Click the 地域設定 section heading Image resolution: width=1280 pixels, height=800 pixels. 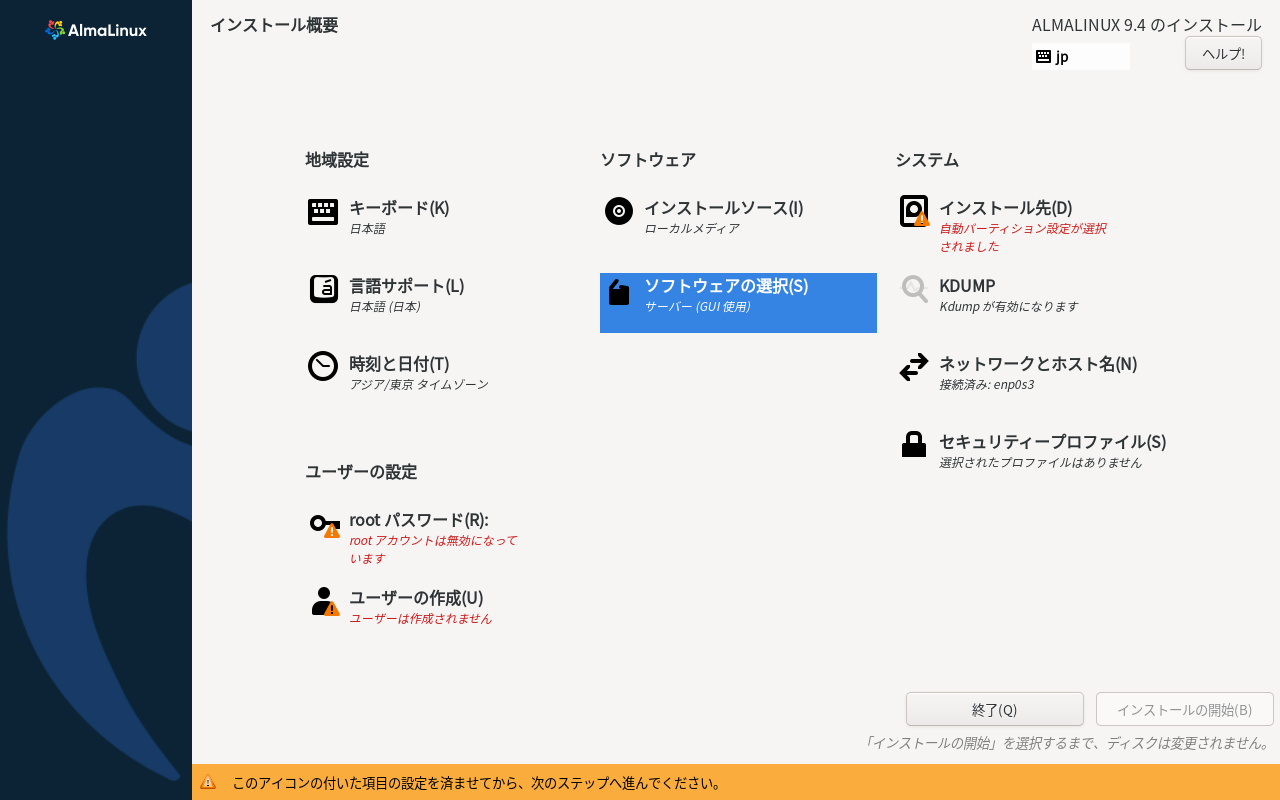tap(337, 159)
